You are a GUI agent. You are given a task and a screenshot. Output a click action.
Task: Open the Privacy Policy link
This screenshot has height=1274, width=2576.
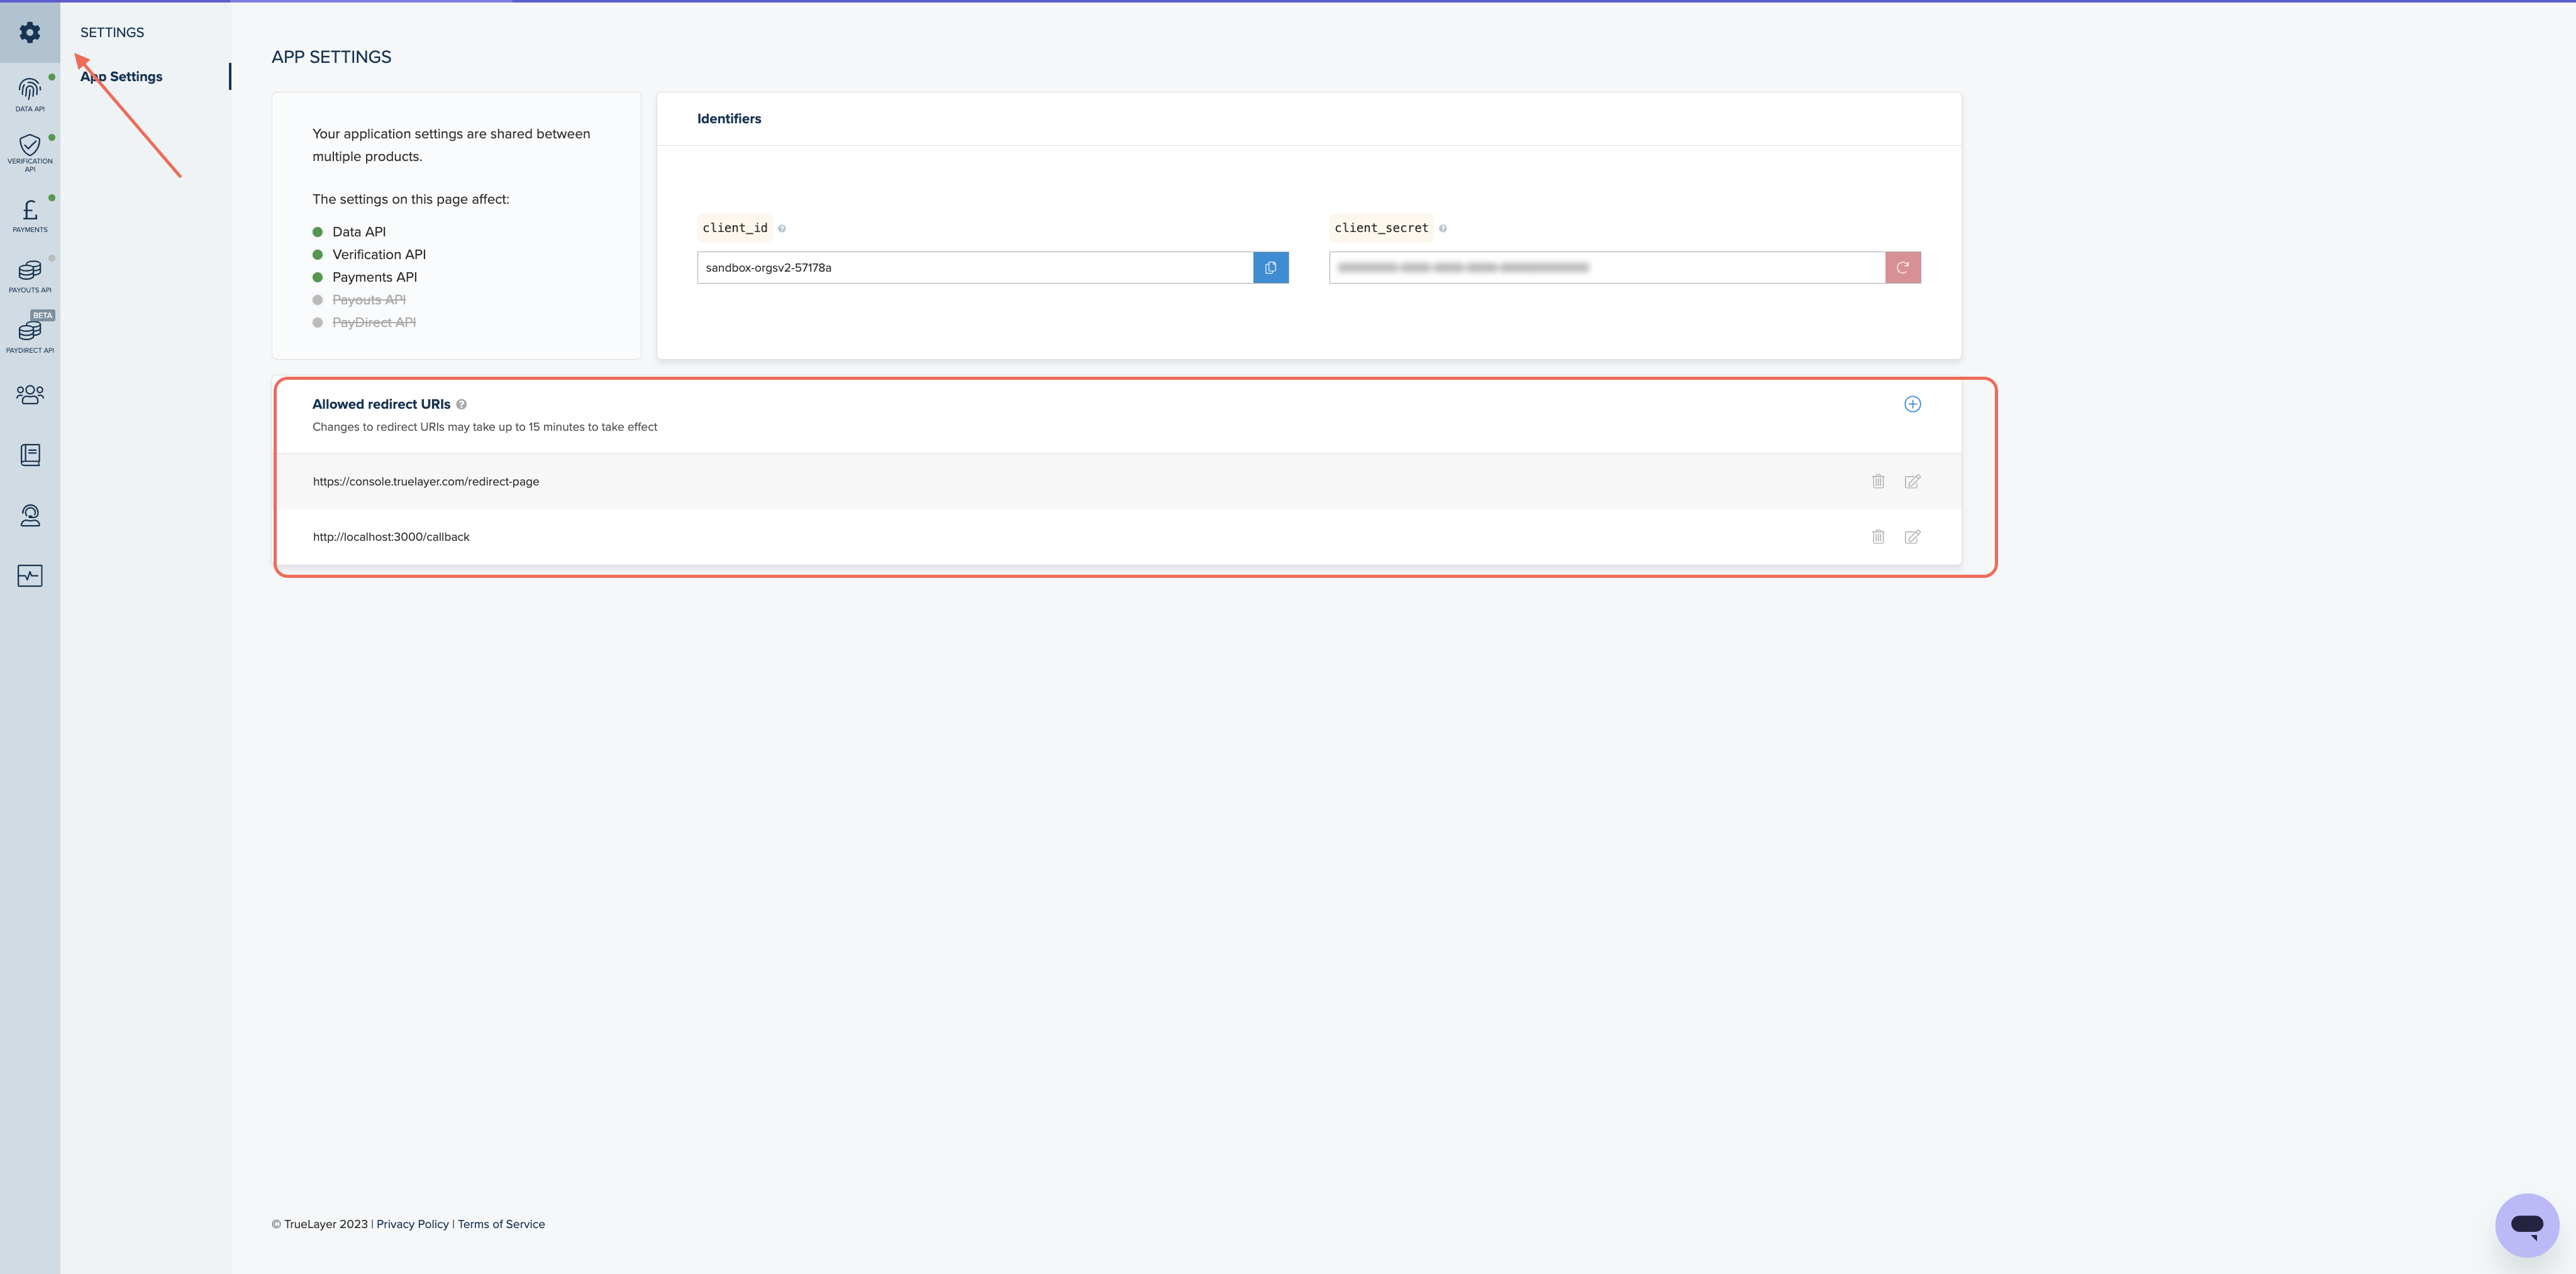(412, 1224)
